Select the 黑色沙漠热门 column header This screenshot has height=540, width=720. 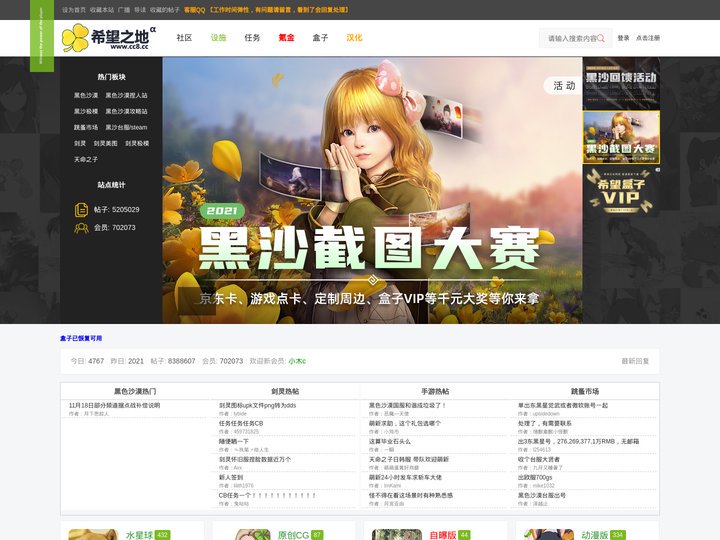click(x=135, y=391)
